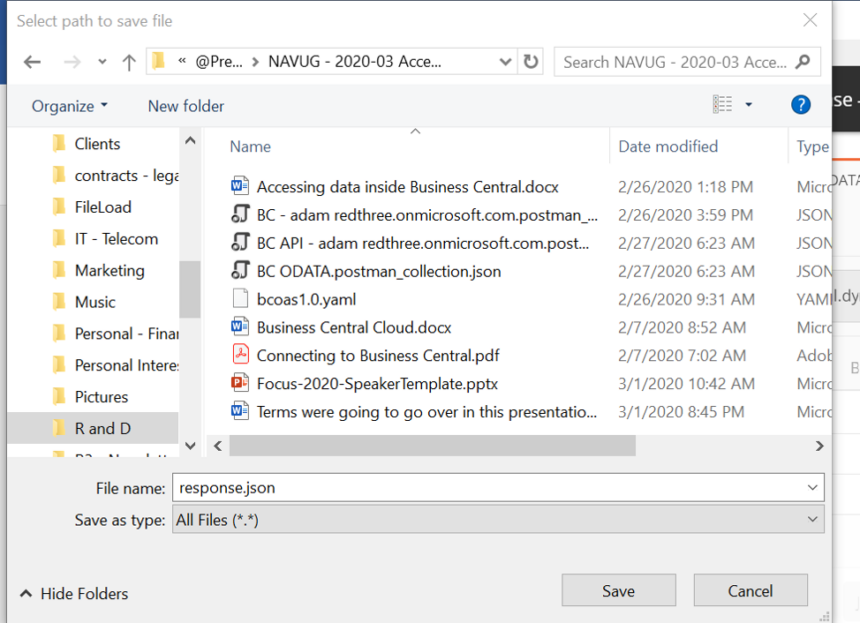
Task: Select the Pictures folder
Action: click(101, 397)
